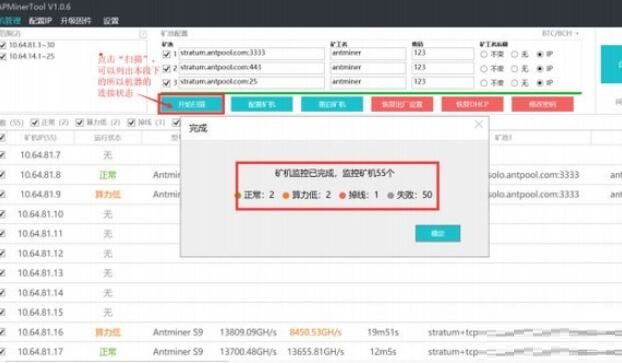
Task: Select the 不变 radio for pool 1
Action: [x=484, y=54]
